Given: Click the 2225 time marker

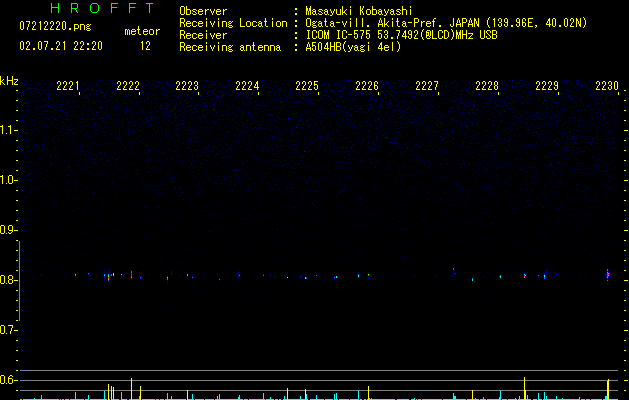Looking at the screenshot, I should [307, 86].
